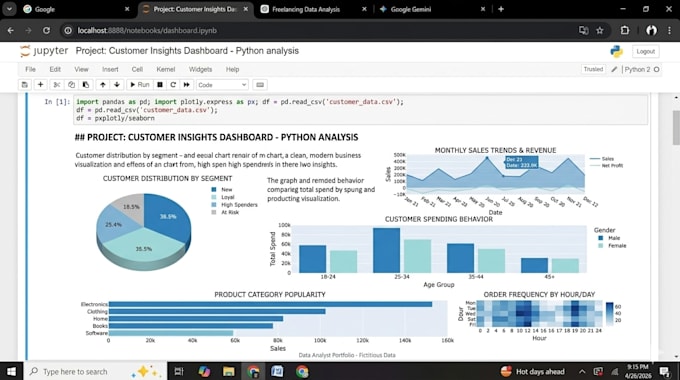
Task: Show hidden system tray icons chevron
Action: point(582,371)
